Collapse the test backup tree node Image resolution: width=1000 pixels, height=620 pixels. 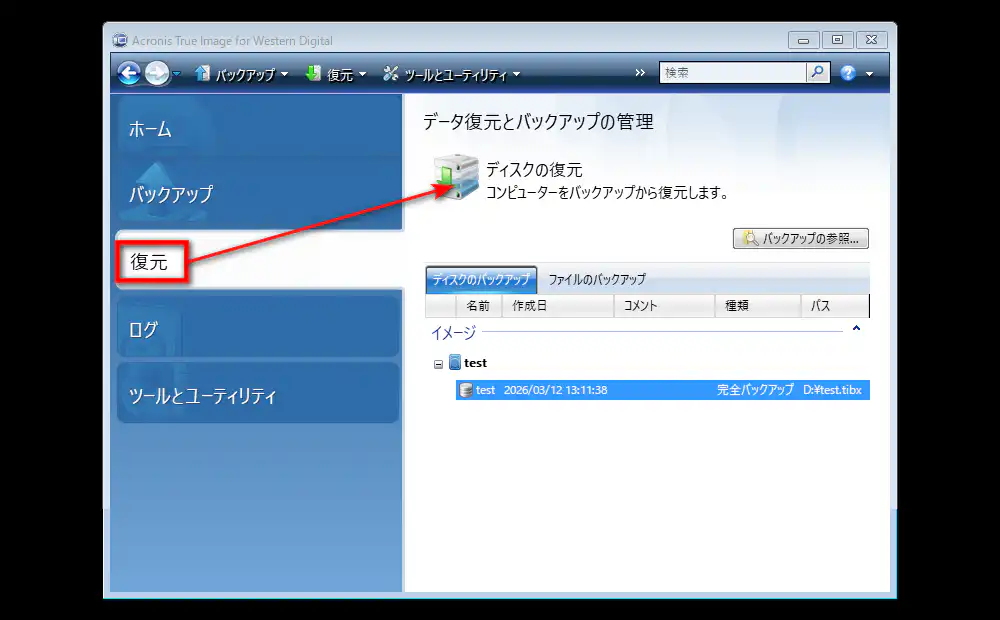[438, 364]
